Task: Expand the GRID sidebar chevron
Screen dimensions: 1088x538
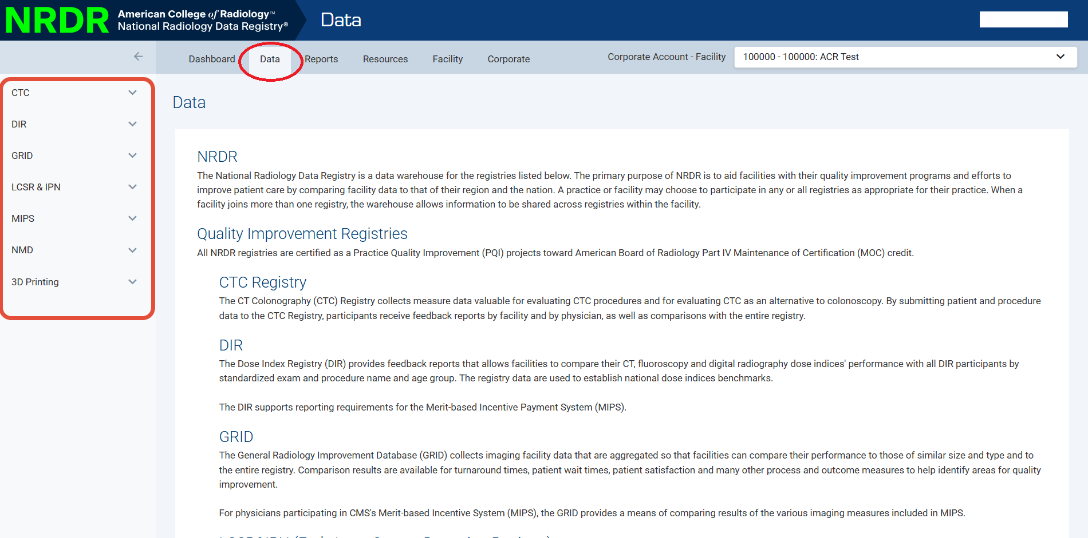Action: [133, 155]
